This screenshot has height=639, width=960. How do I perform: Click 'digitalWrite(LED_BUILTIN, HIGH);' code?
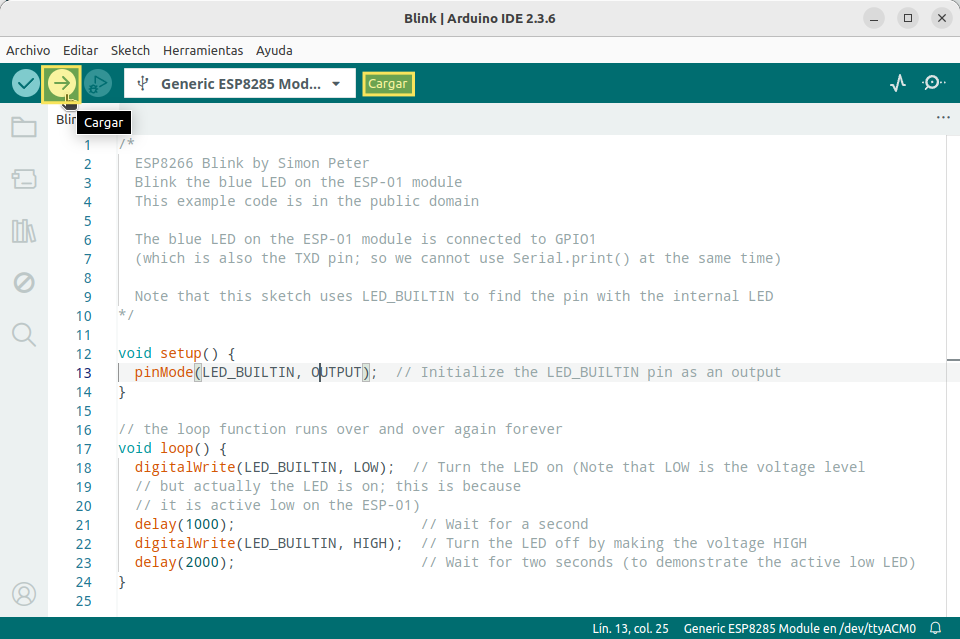point(269,544)
